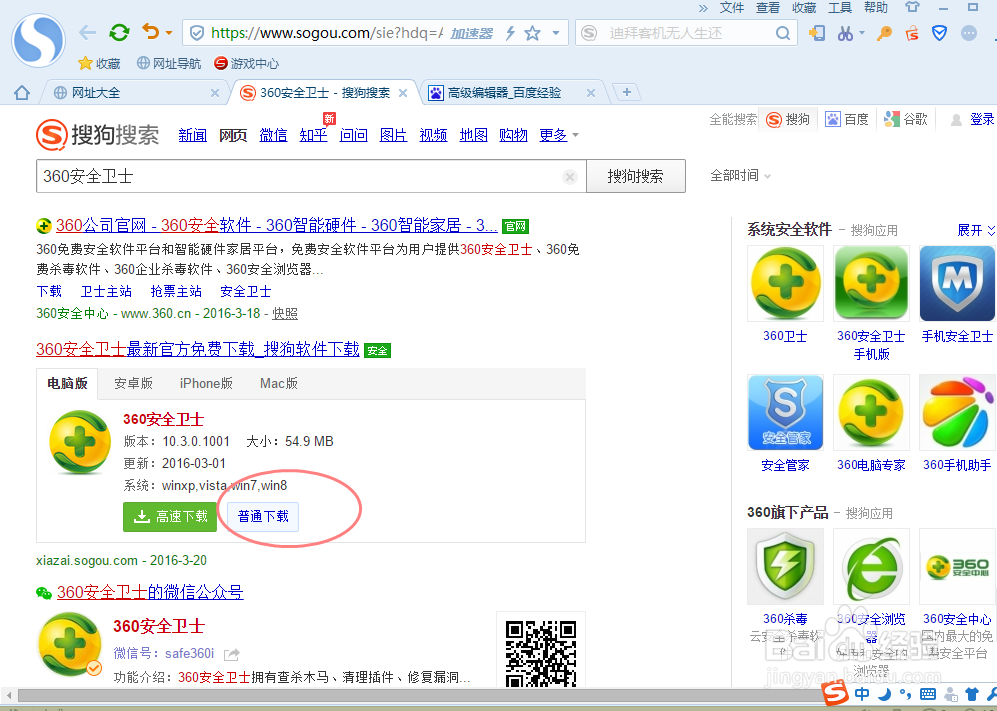Image resolution: width=997 pixels, height=711 pixels.
Task: Open 微信 search category
Action: (273, 135)
